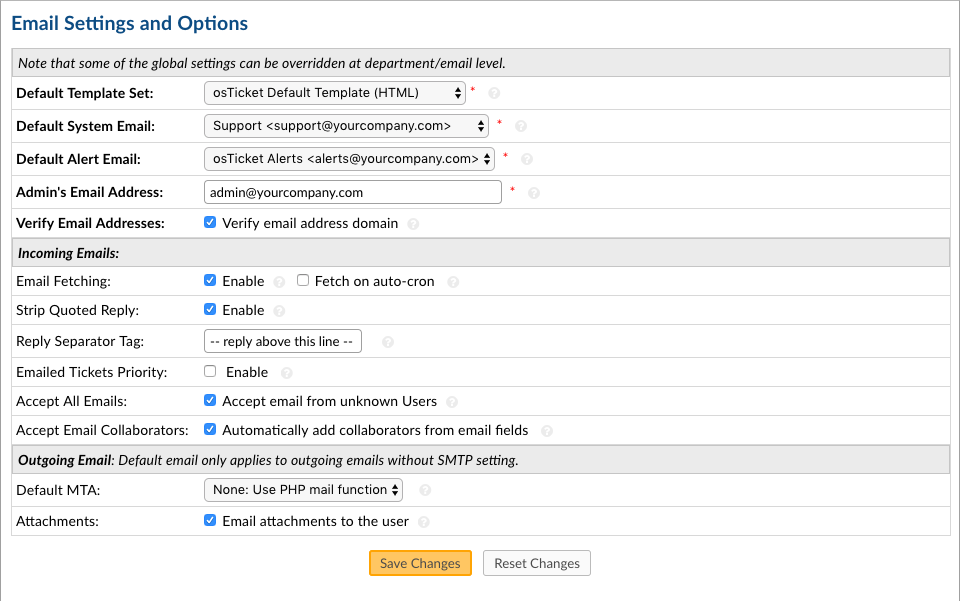960x601 pixels.
Task: Click the Save Changes button
Action: coord(420,563)
